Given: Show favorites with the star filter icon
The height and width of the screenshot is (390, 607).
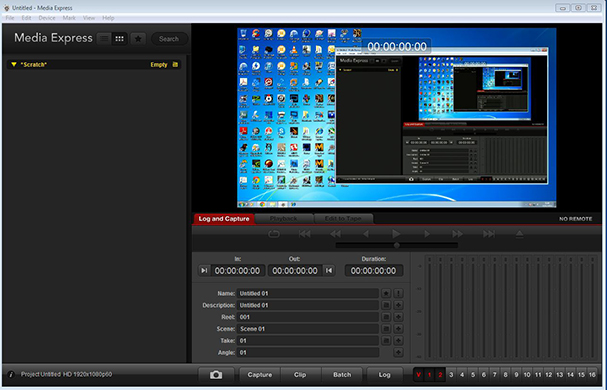Looking at the screenshot, I should [x=138, y=39].
